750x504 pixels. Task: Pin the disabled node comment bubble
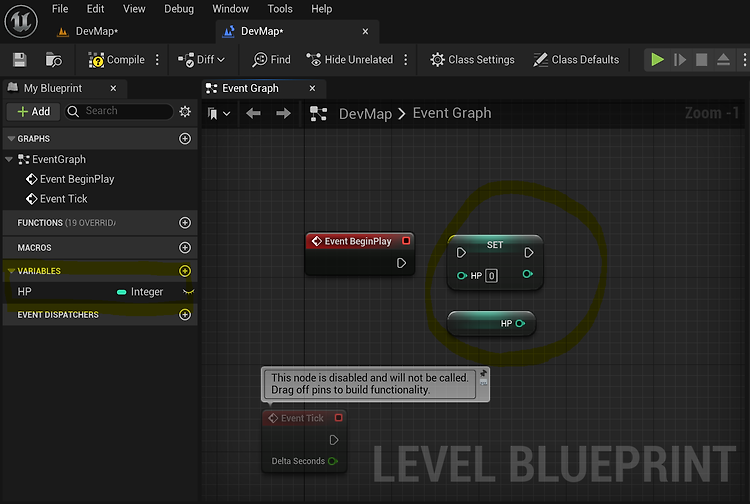pyautogui.click(x=483, y=373)
